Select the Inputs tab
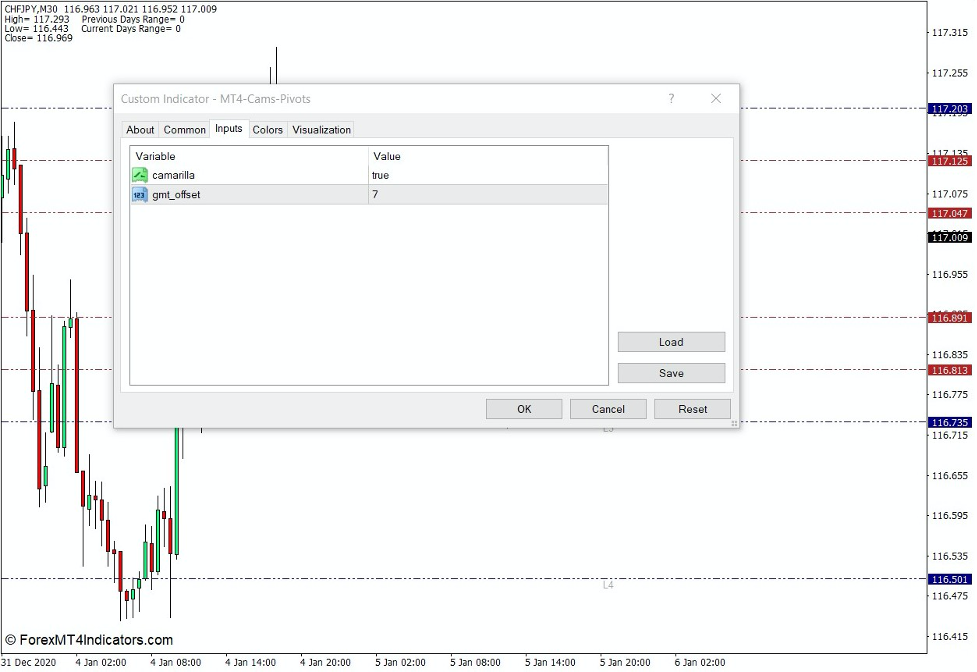Screen dimensions: 977x672 pyautogui.click(x=227, y=129)
